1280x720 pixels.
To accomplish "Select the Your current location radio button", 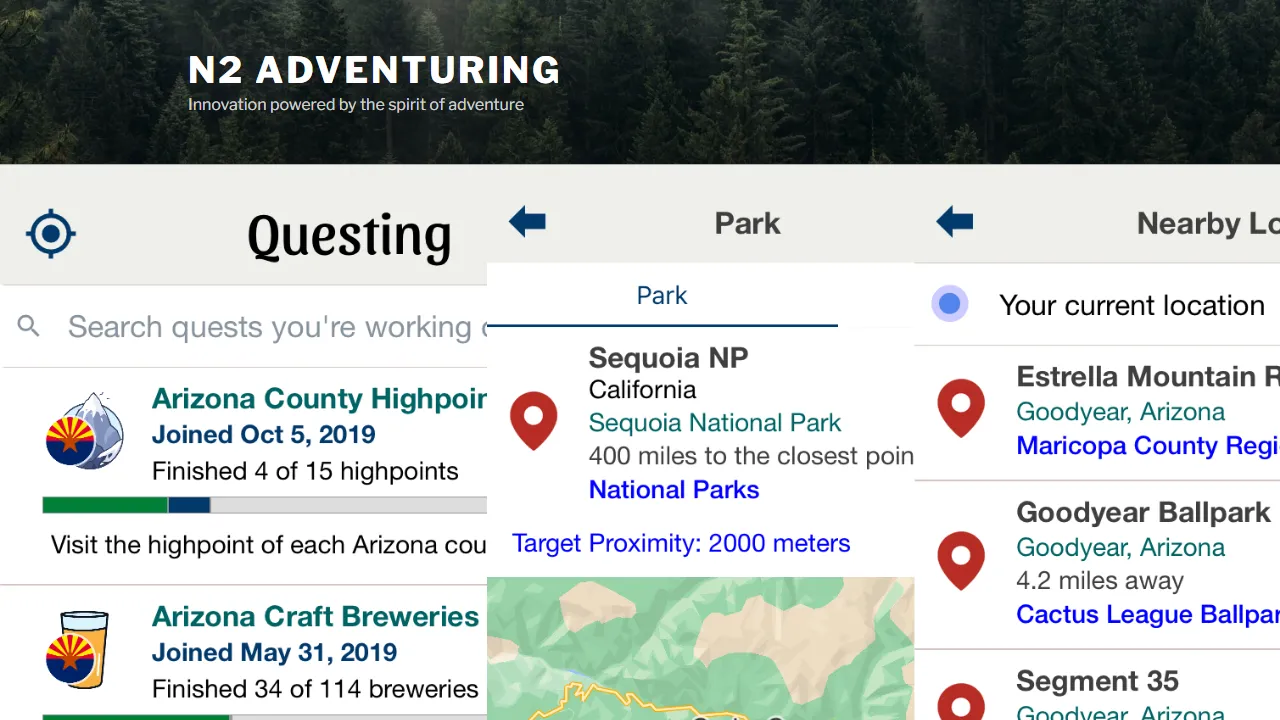I will point(950,303).
